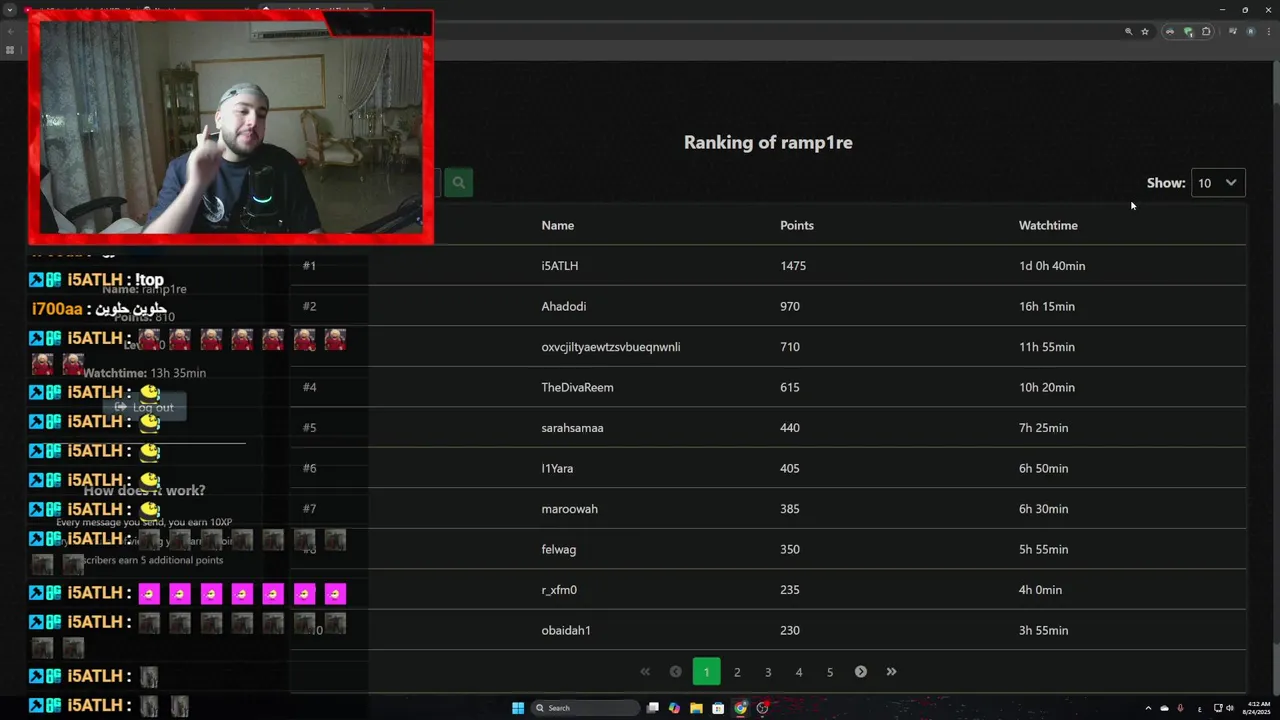Select the name r_xfm0 in the table

pos(559,590)
